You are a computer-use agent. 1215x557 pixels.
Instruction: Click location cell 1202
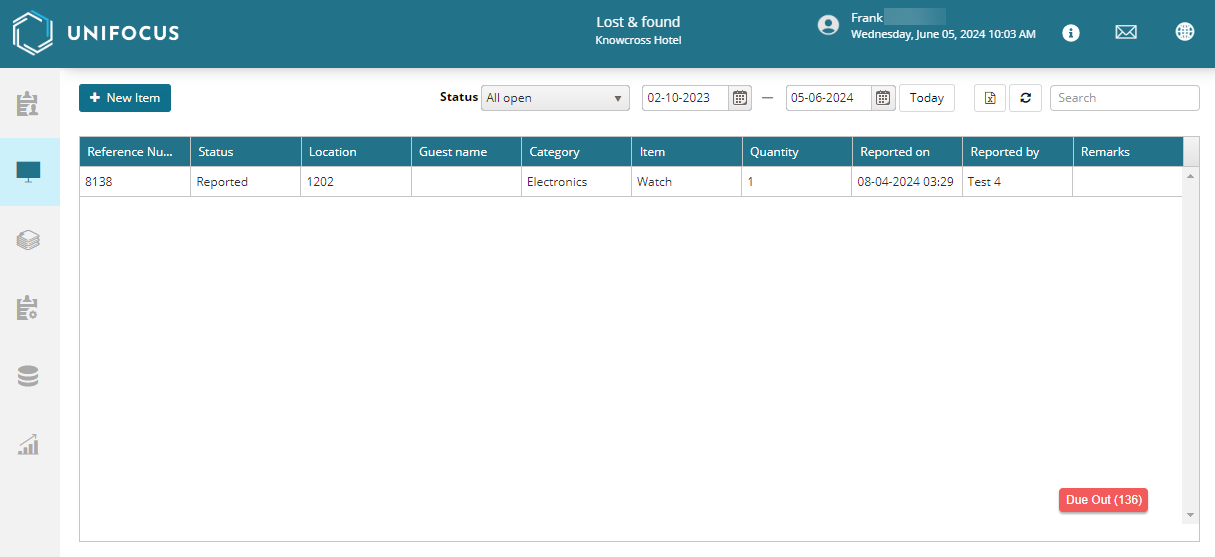pos(356,182)
